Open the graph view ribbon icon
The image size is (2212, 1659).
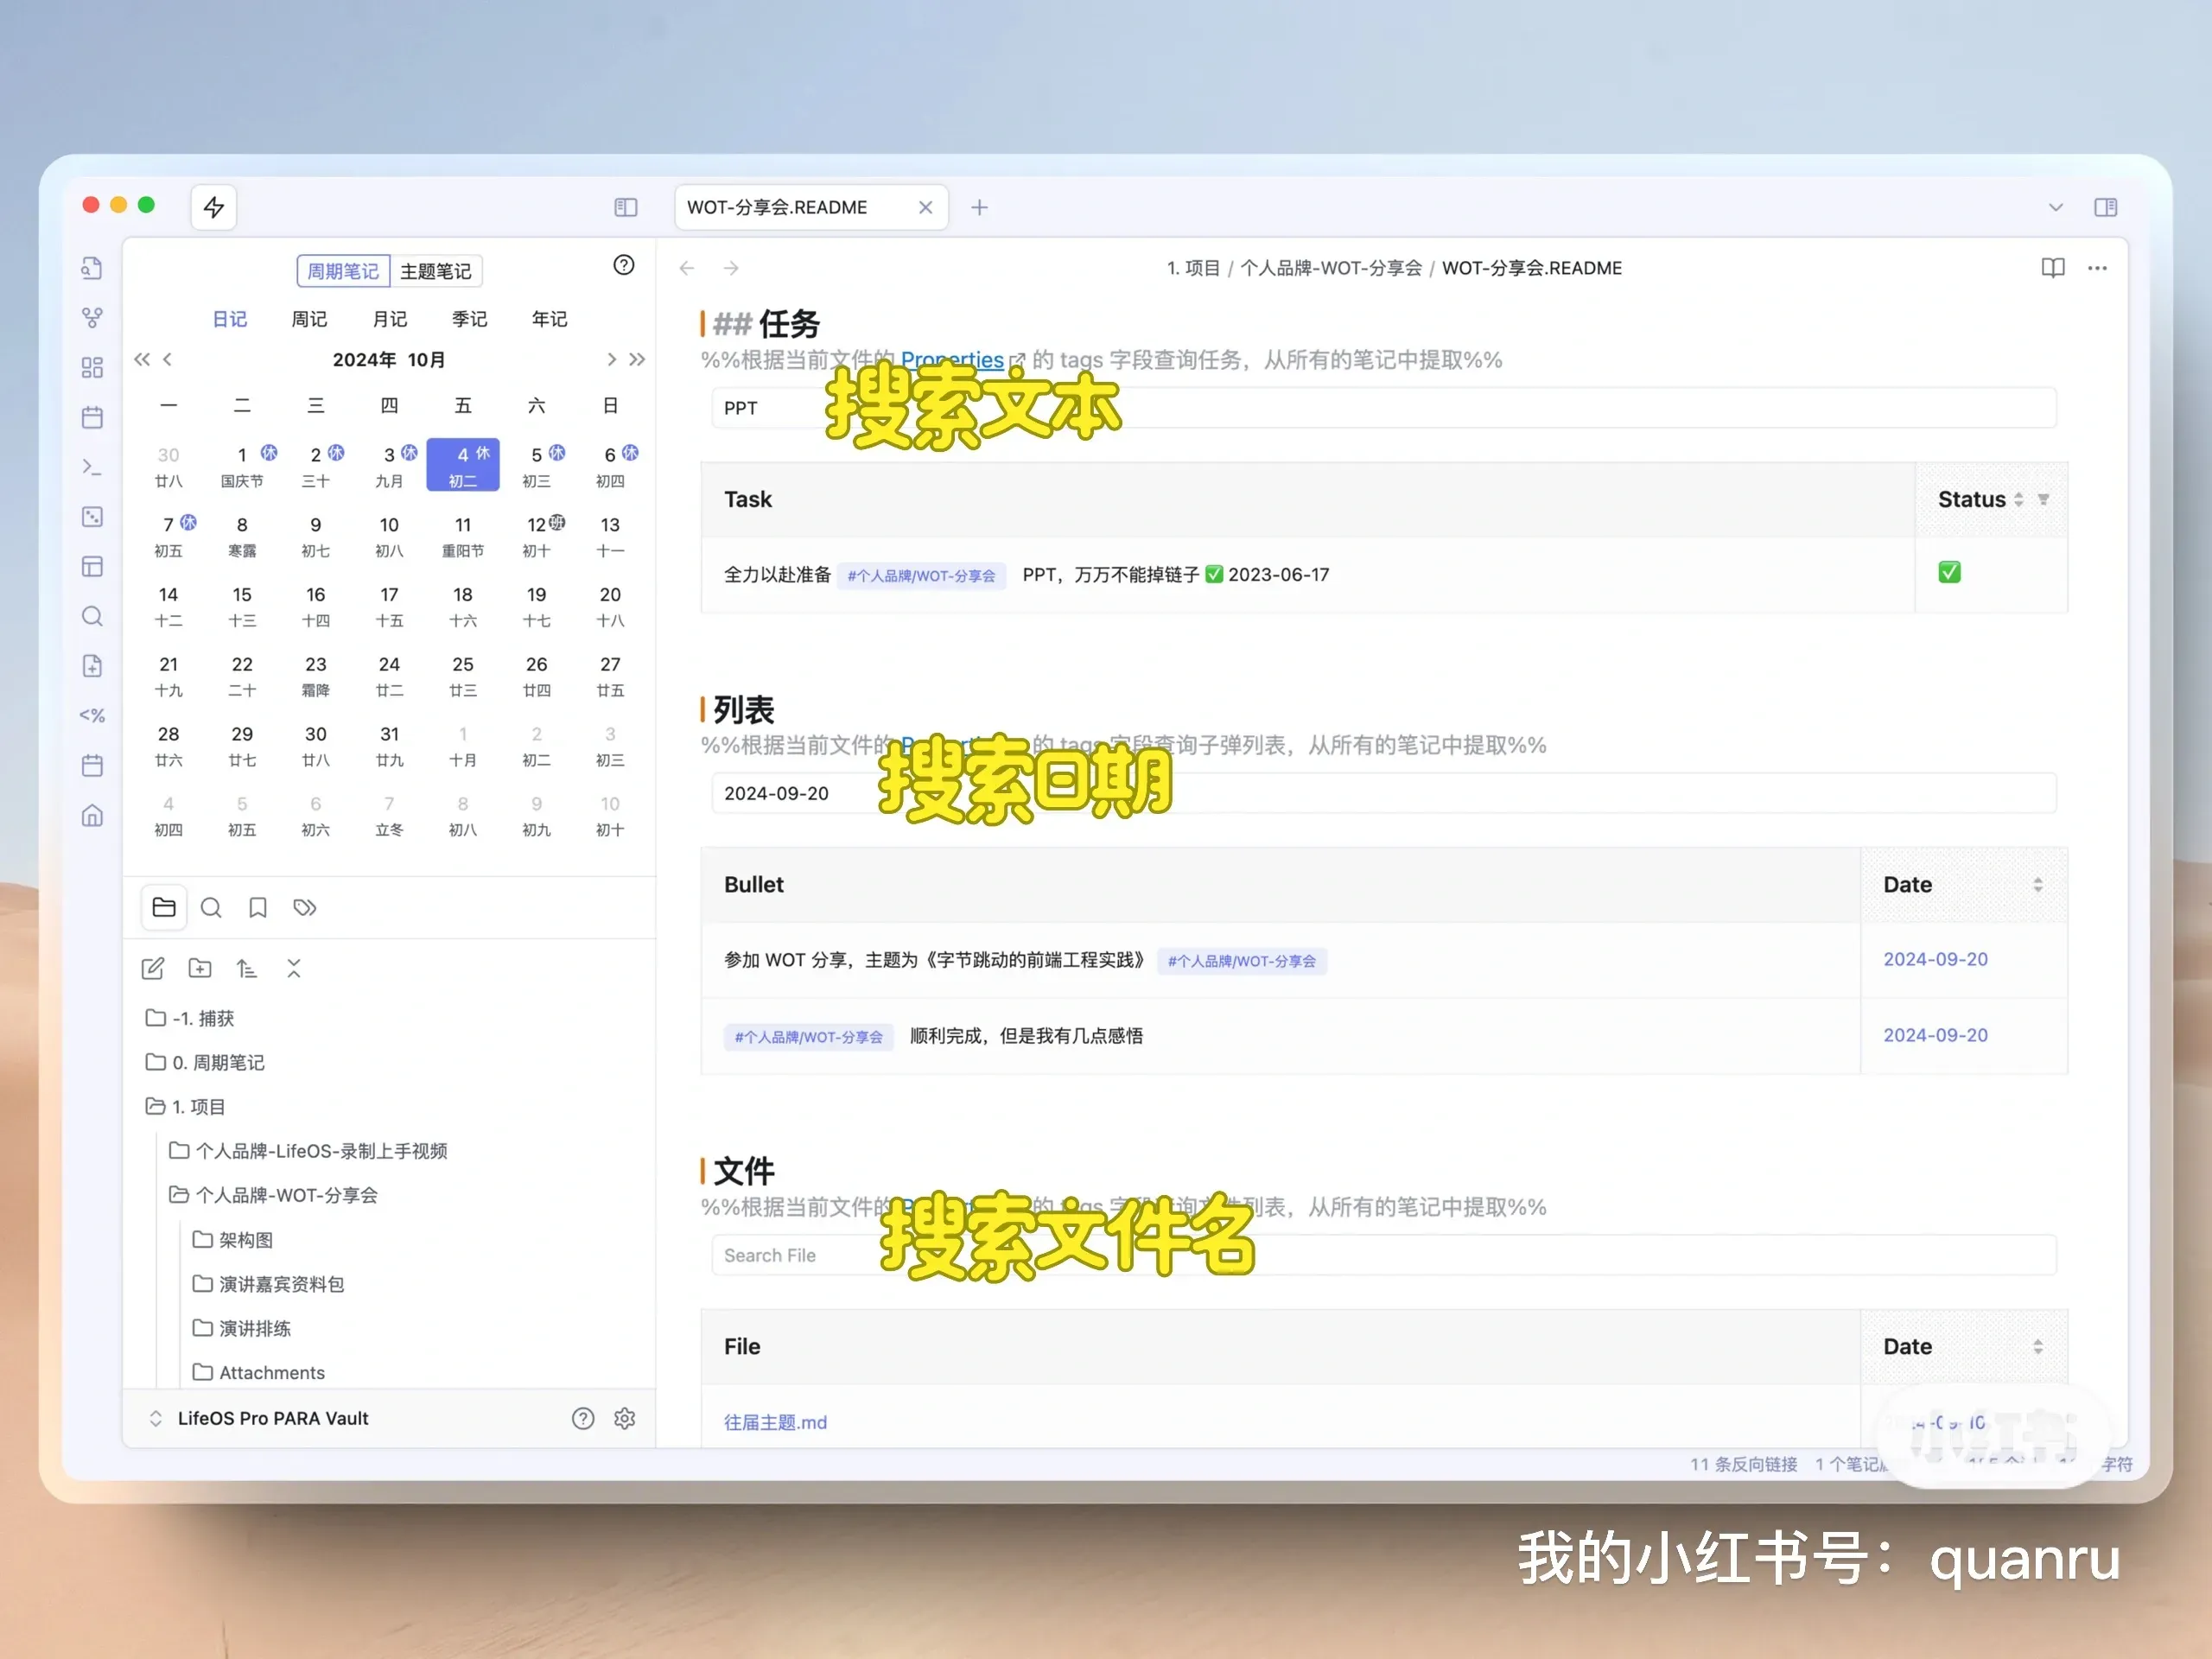point(92,318)
